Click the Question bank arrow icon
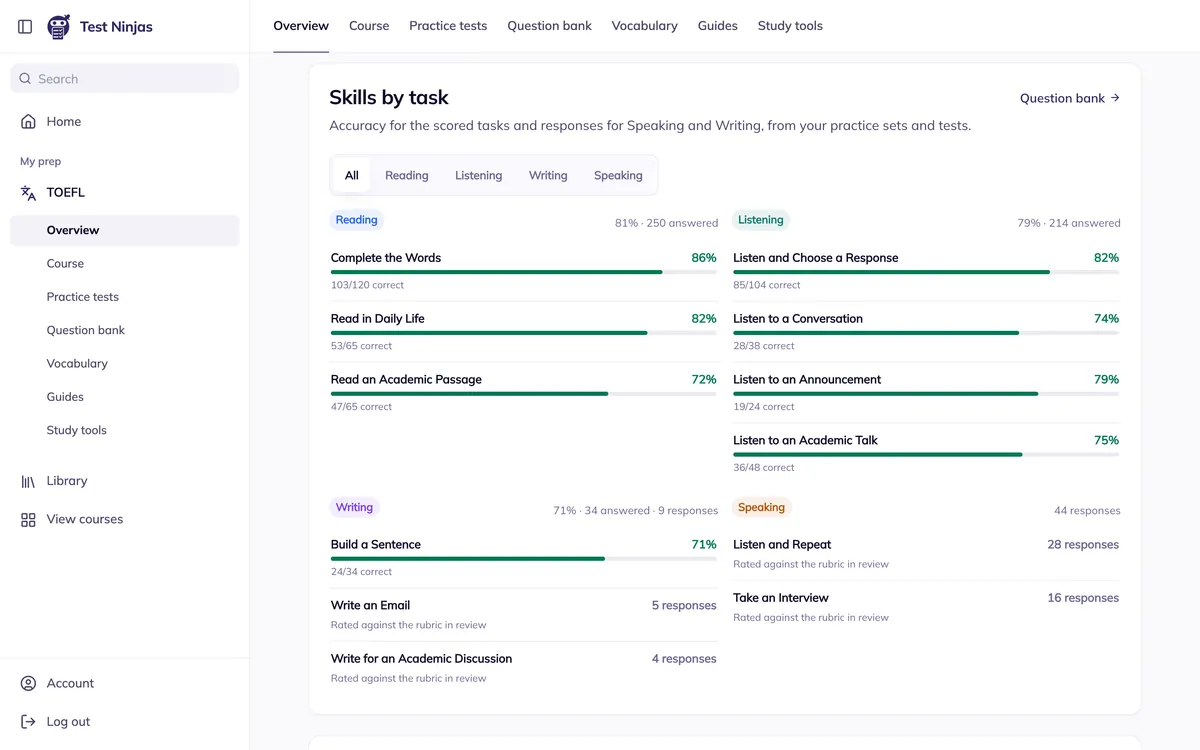1200x750 pixels. 1115,98
